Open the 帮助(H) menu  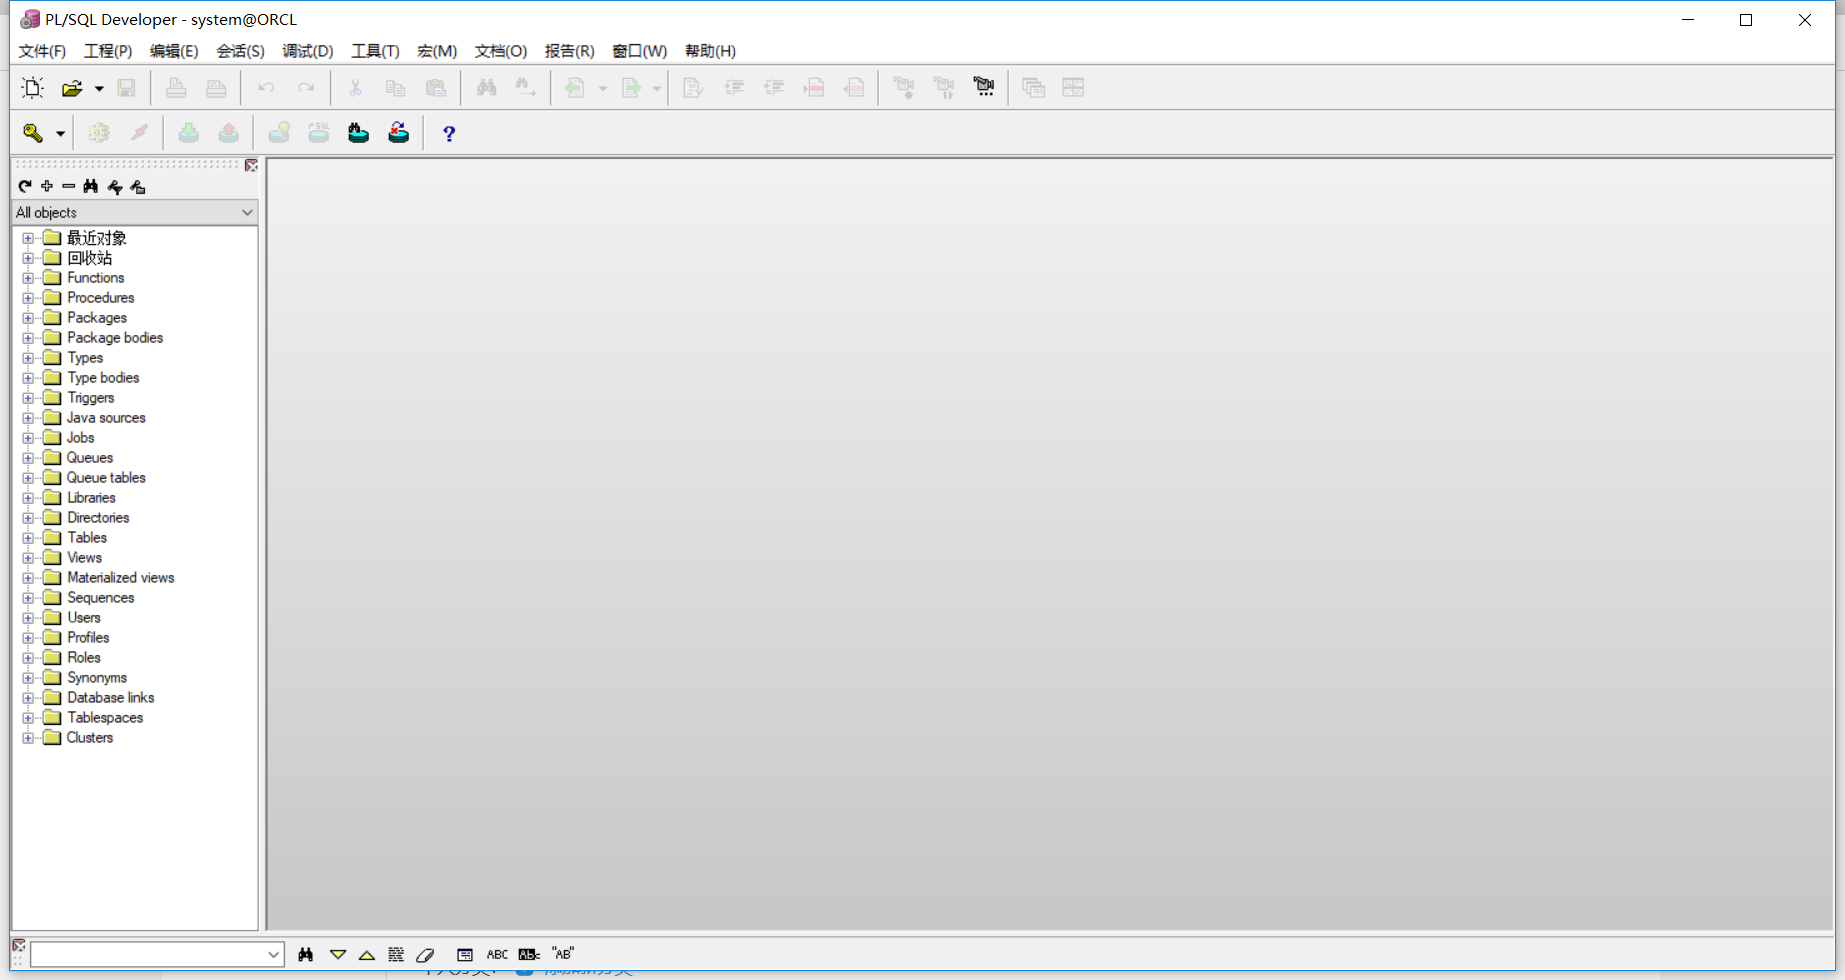point(710,51)
